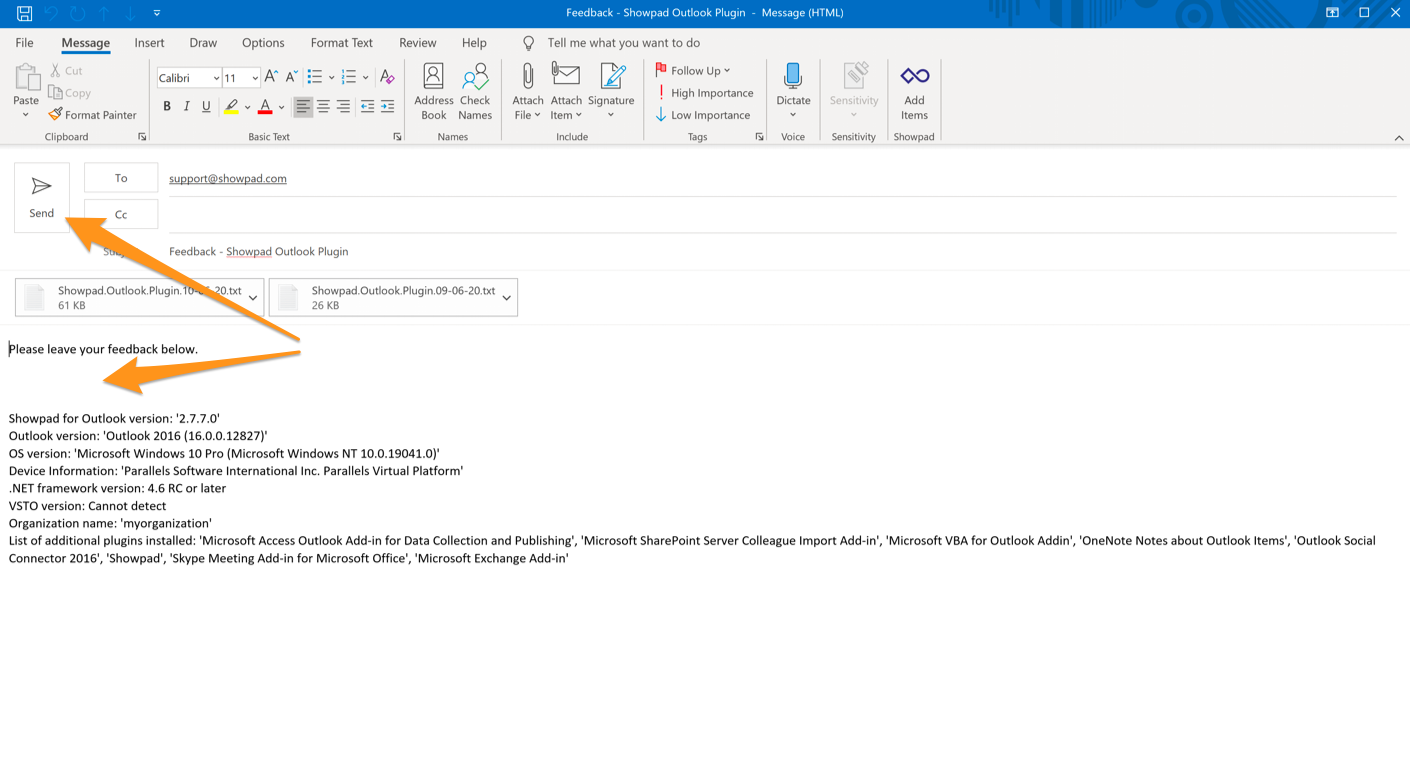1410x760 pixels.
Task: Click in the body at Please leave your feedback
Action: 103,349
